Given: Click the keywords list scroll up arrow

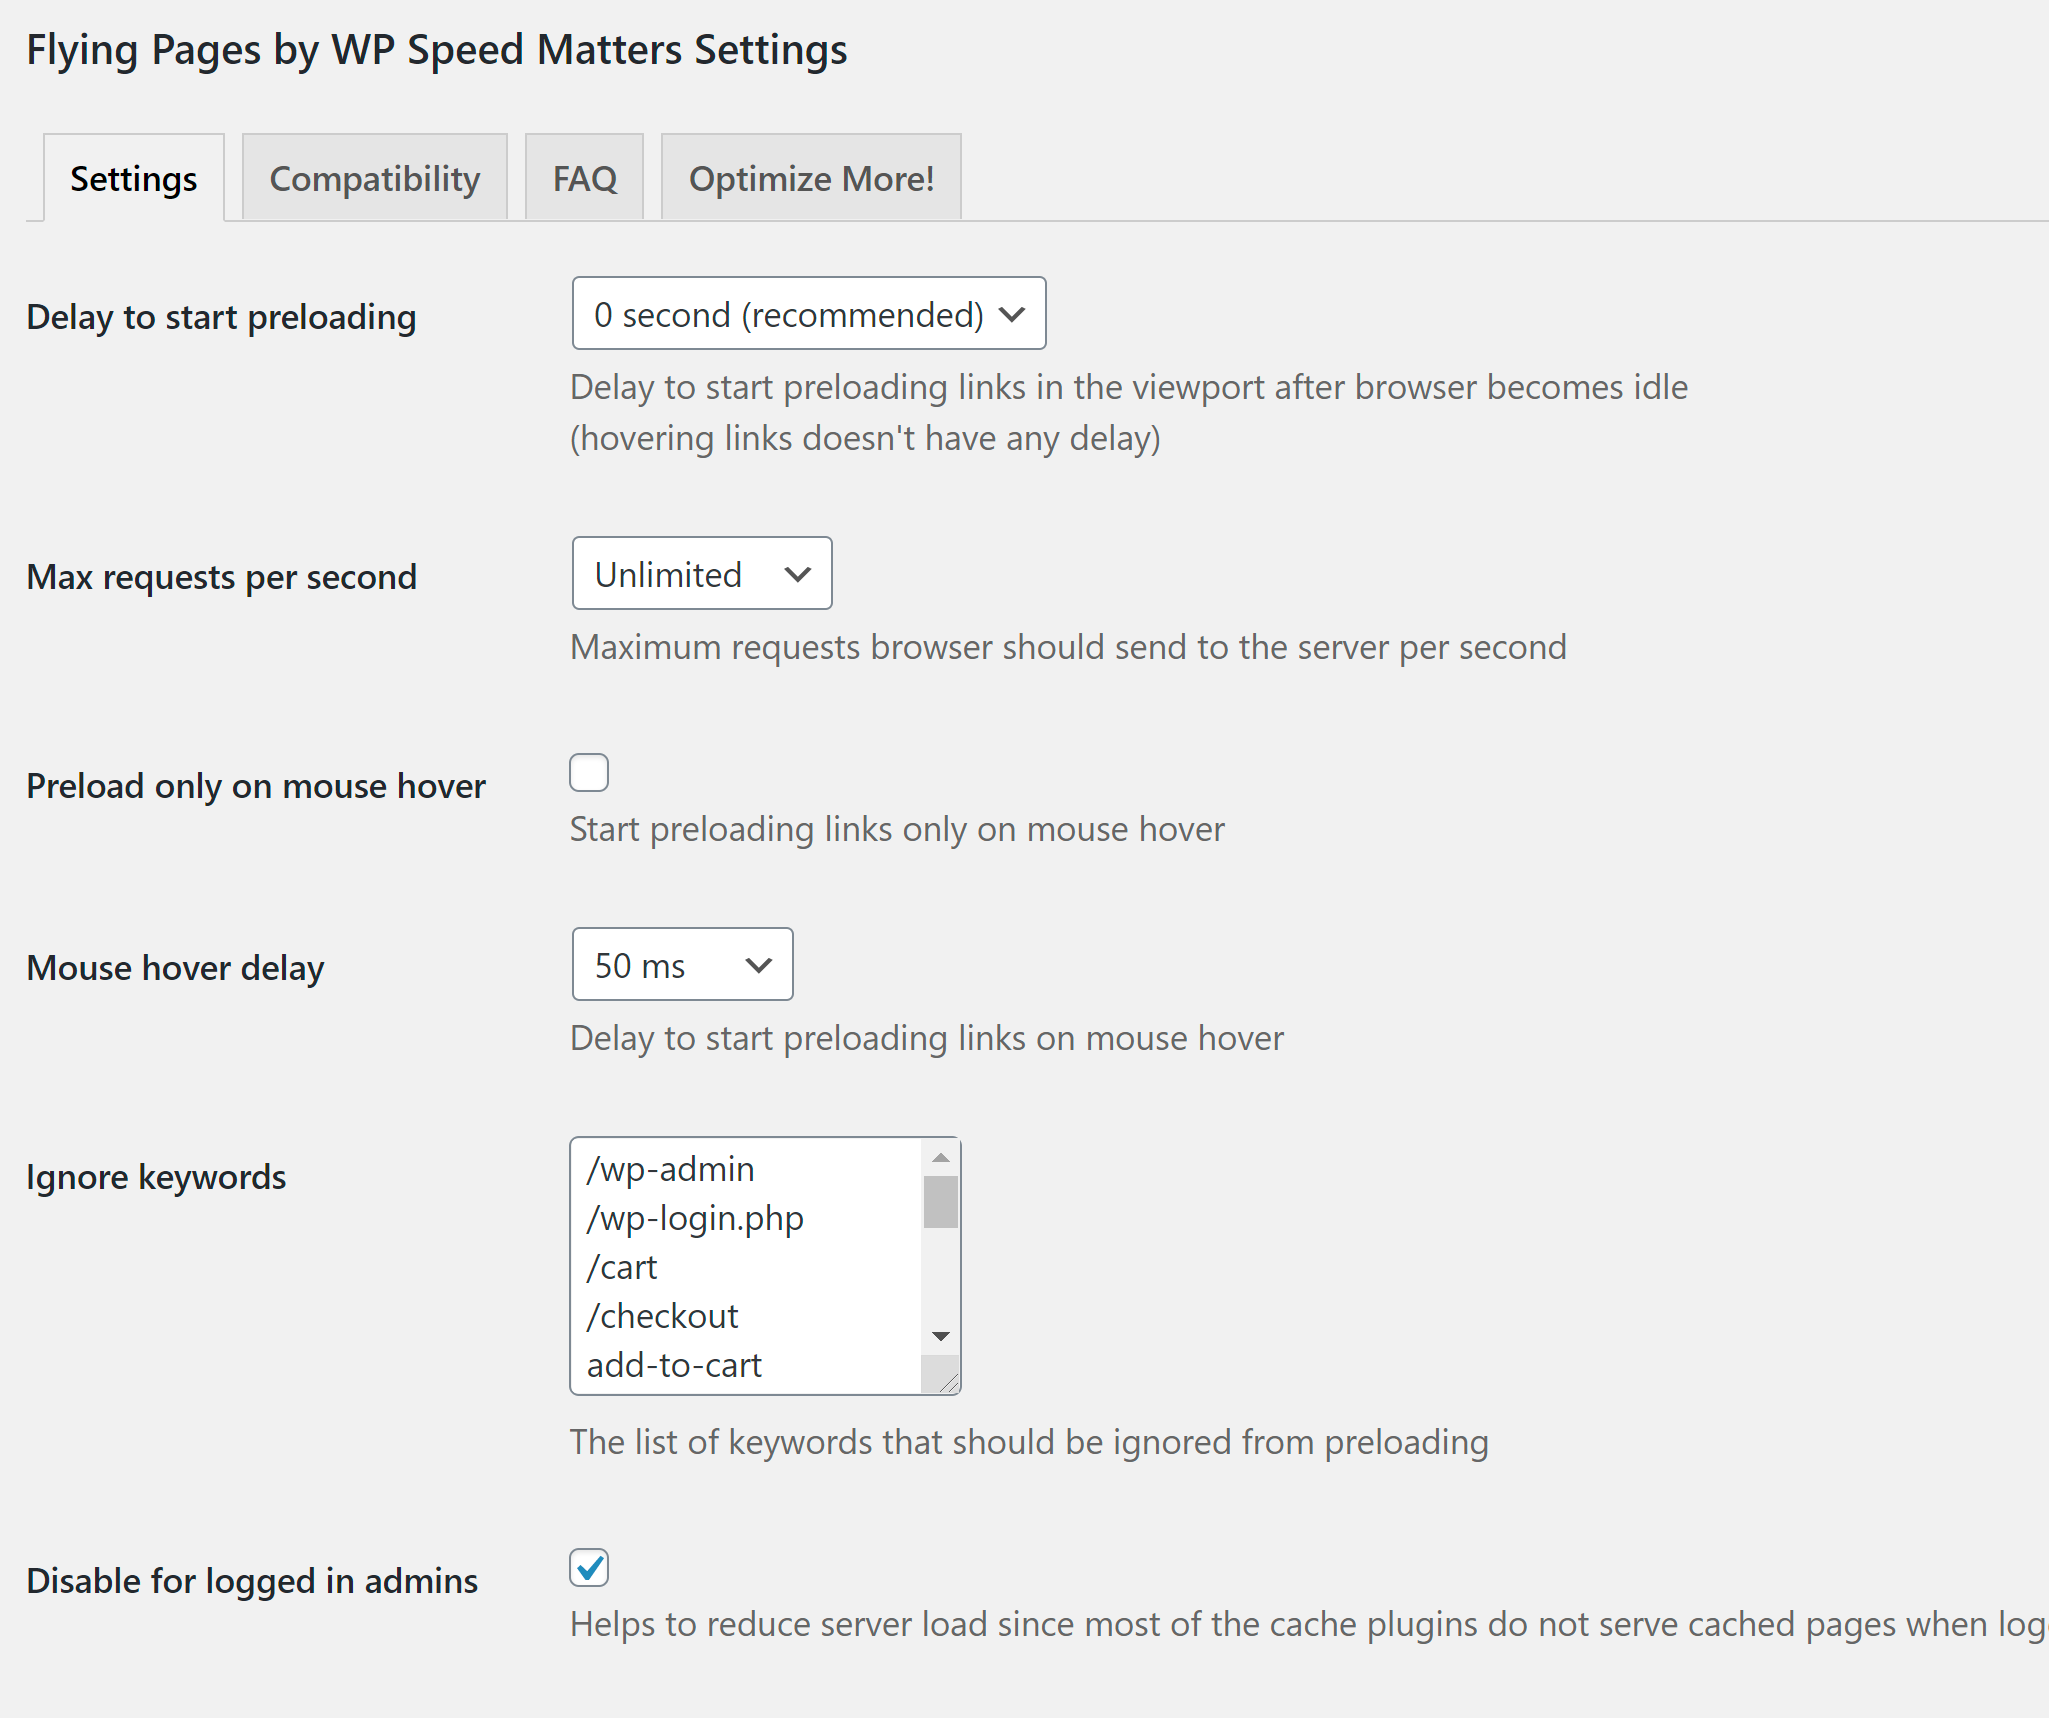Looking at the screenshot, I should pos(940,1157).
